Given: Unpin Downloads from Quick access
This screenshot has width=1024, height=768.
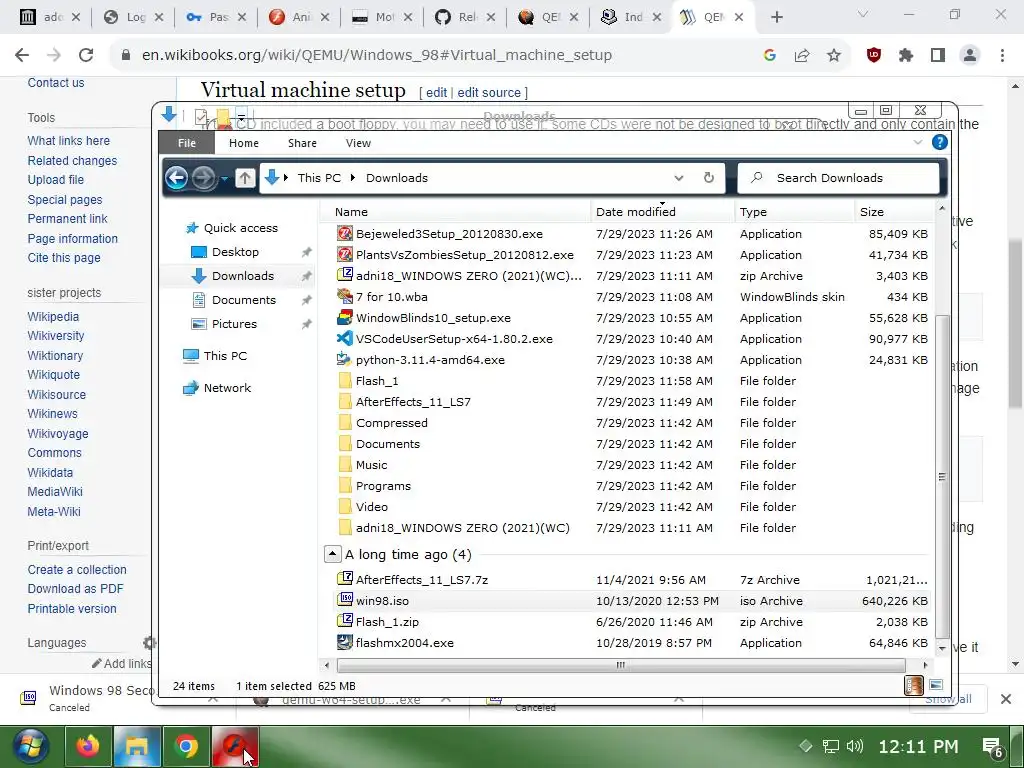Looking at the screenshot, I should [x=306, y=276].
